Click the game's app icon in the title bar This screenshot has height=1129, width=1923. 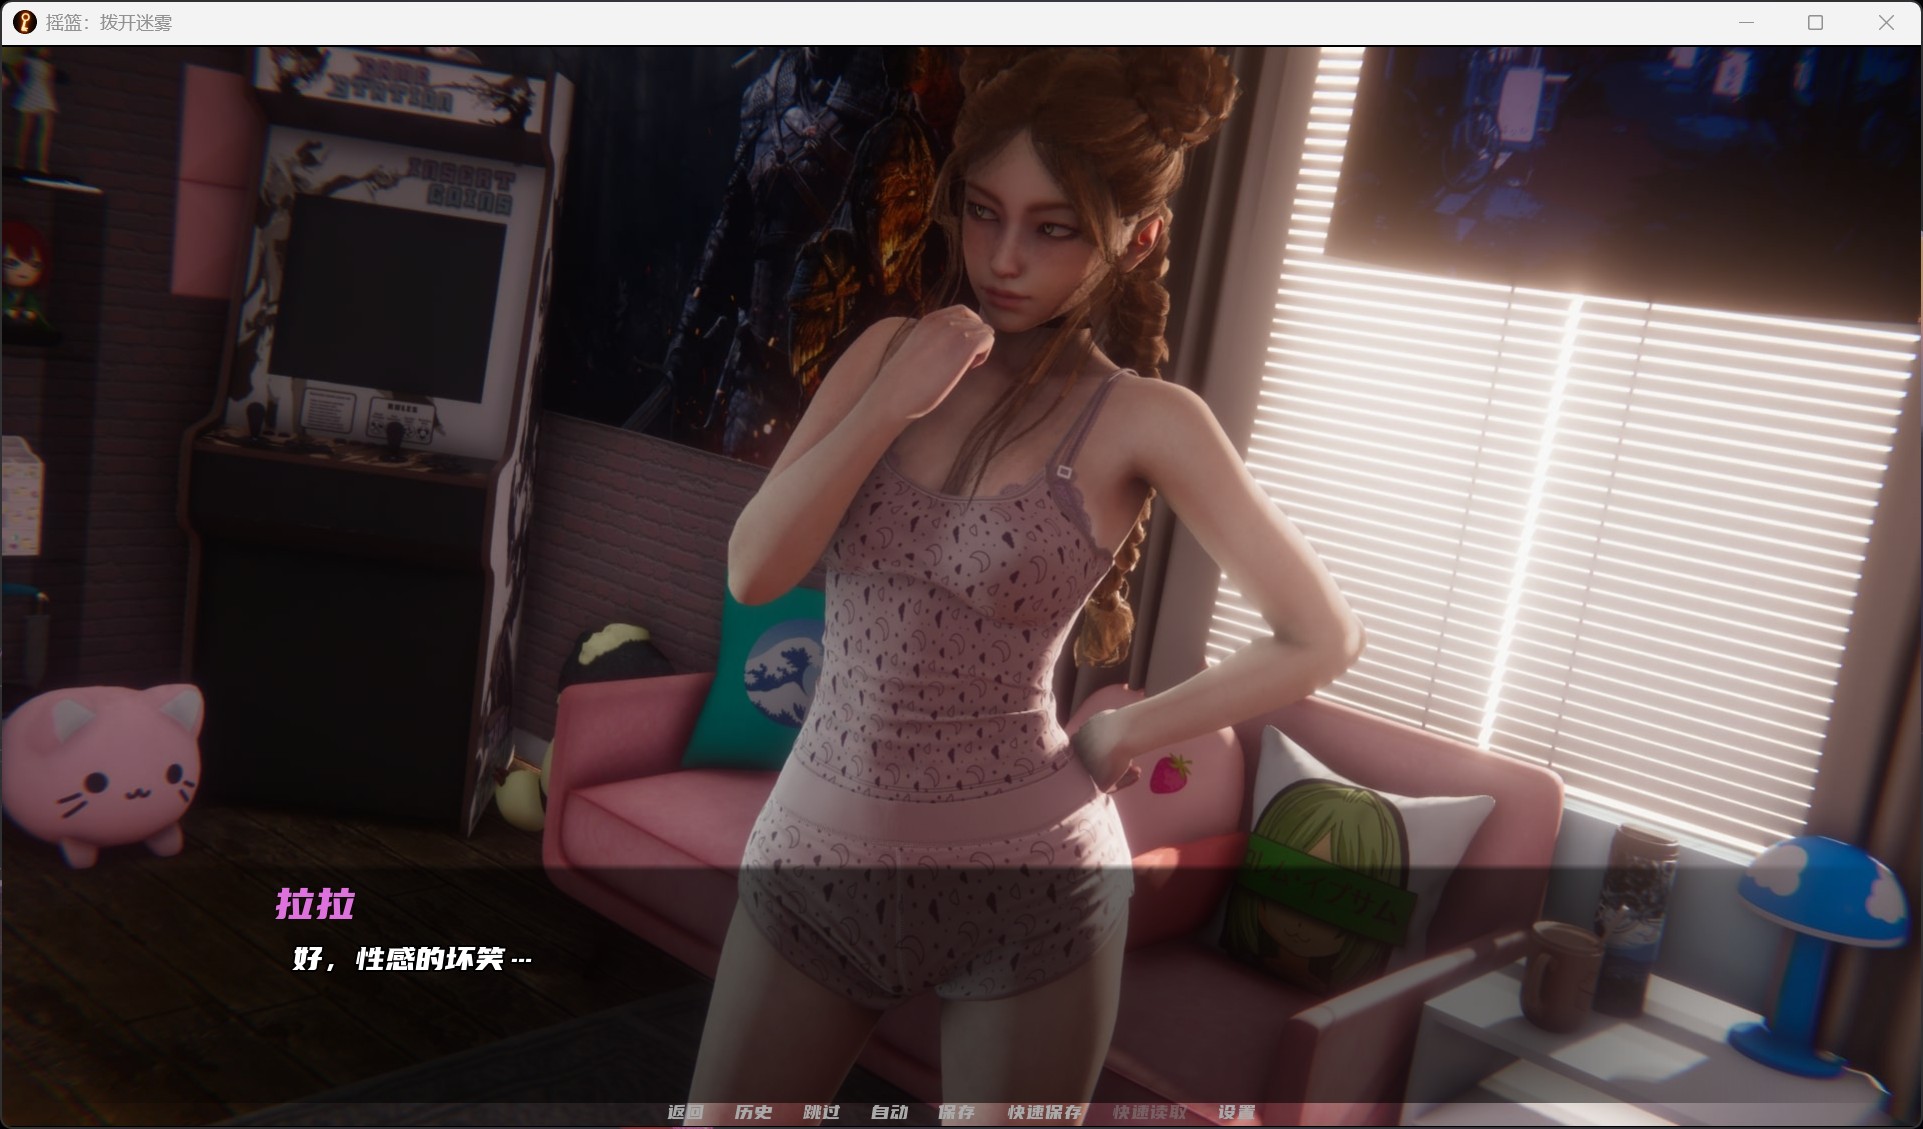[25, 22]
